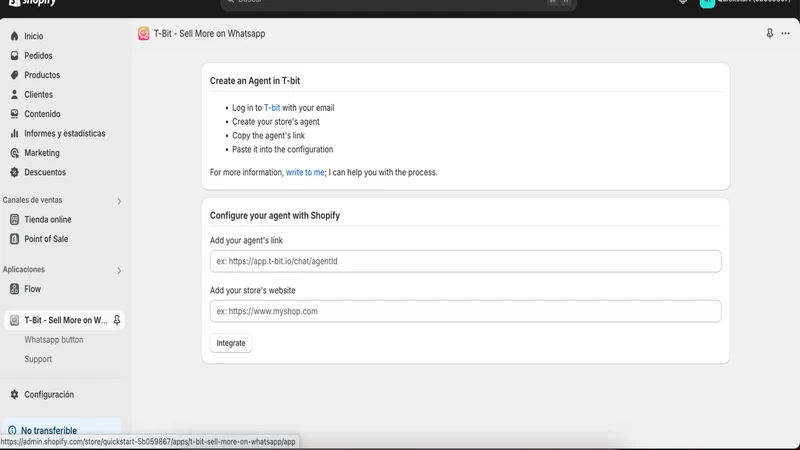Open Support submenu item
Viewport: 800px width, 450px height.
(x=38, y=359)
